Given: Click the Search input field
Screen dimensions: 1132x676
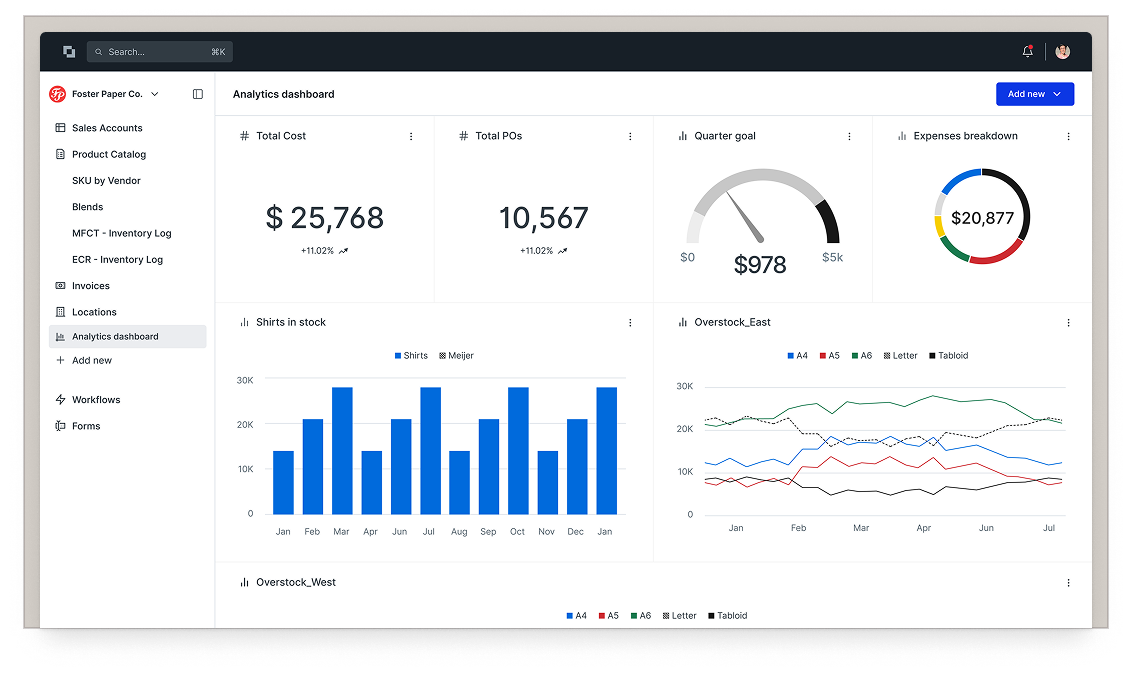Looking at the screenshot, I should [158, 52].
